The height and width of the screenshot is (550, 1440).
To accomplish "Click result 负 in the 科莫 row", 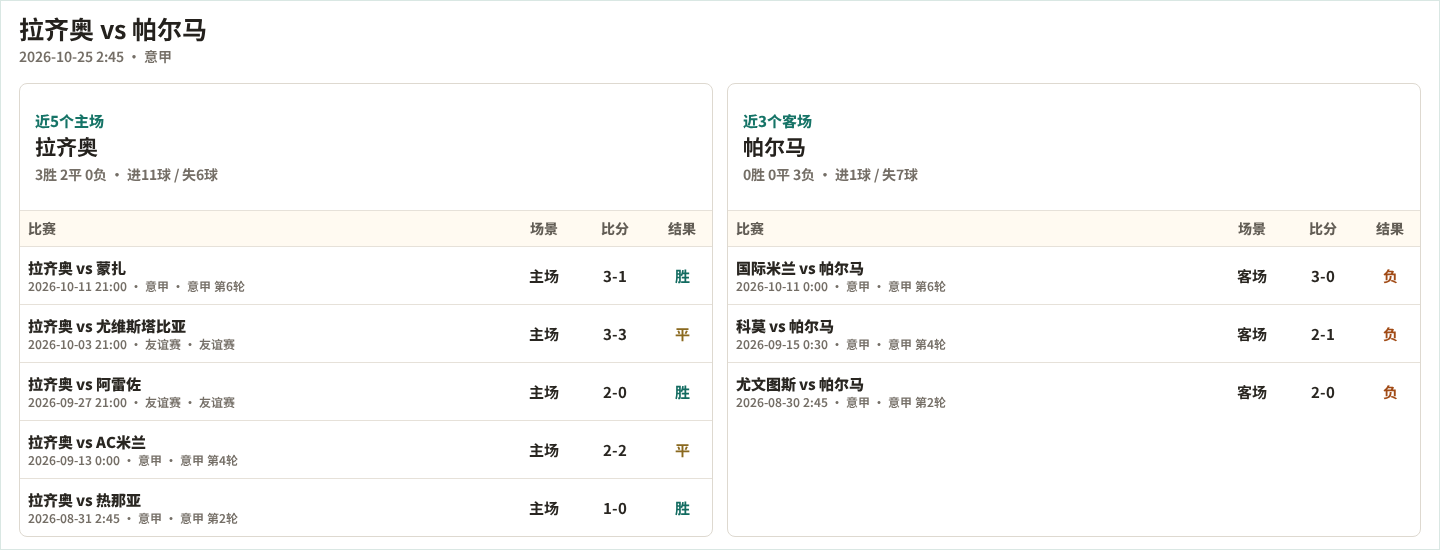I will [1390, 334].
